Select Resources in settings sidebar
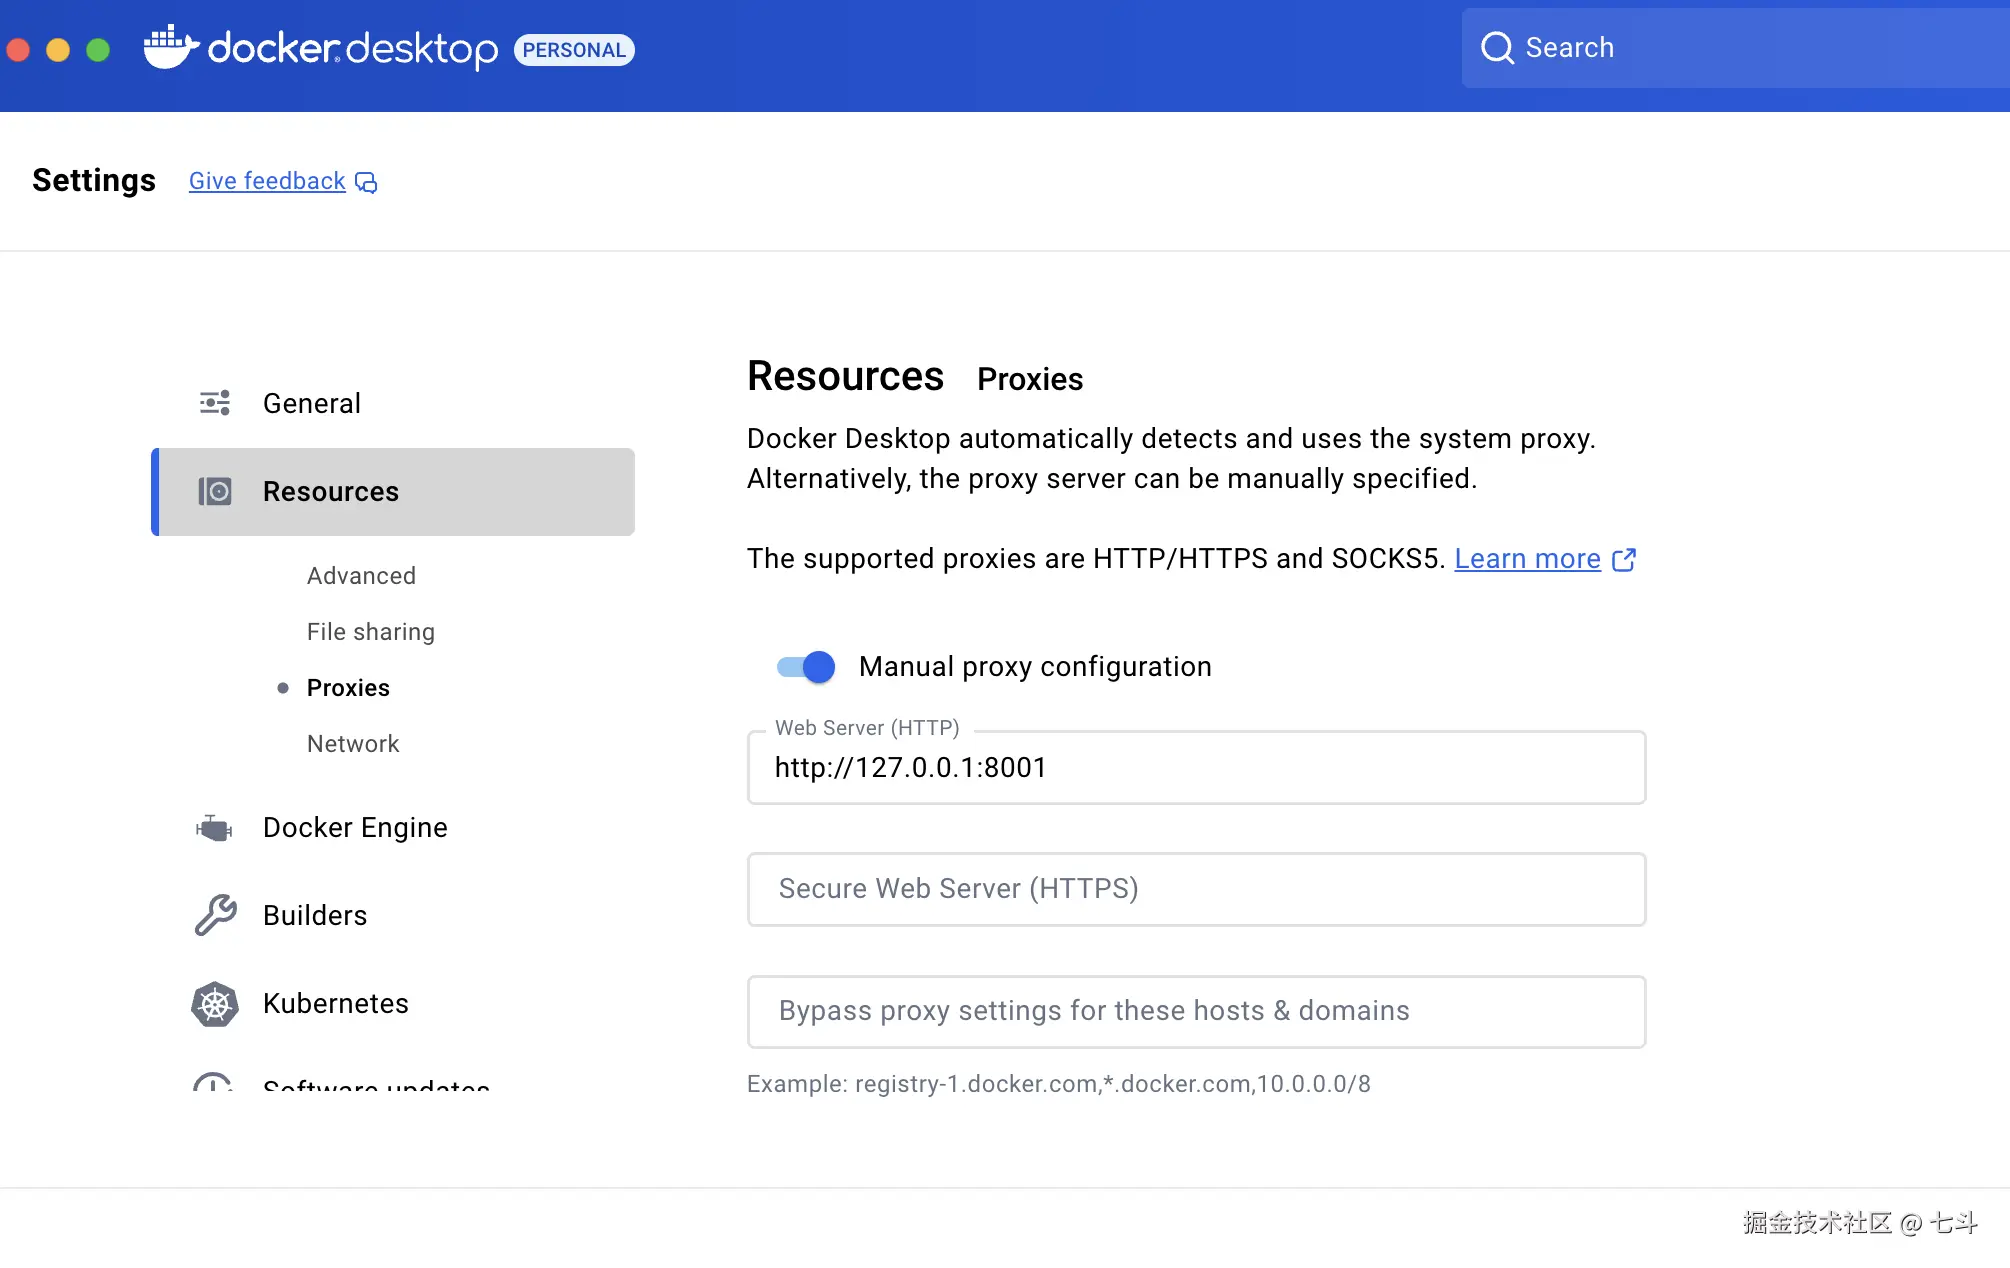The height and width of the screenshot is (1268, 2010). click(393, 492)
